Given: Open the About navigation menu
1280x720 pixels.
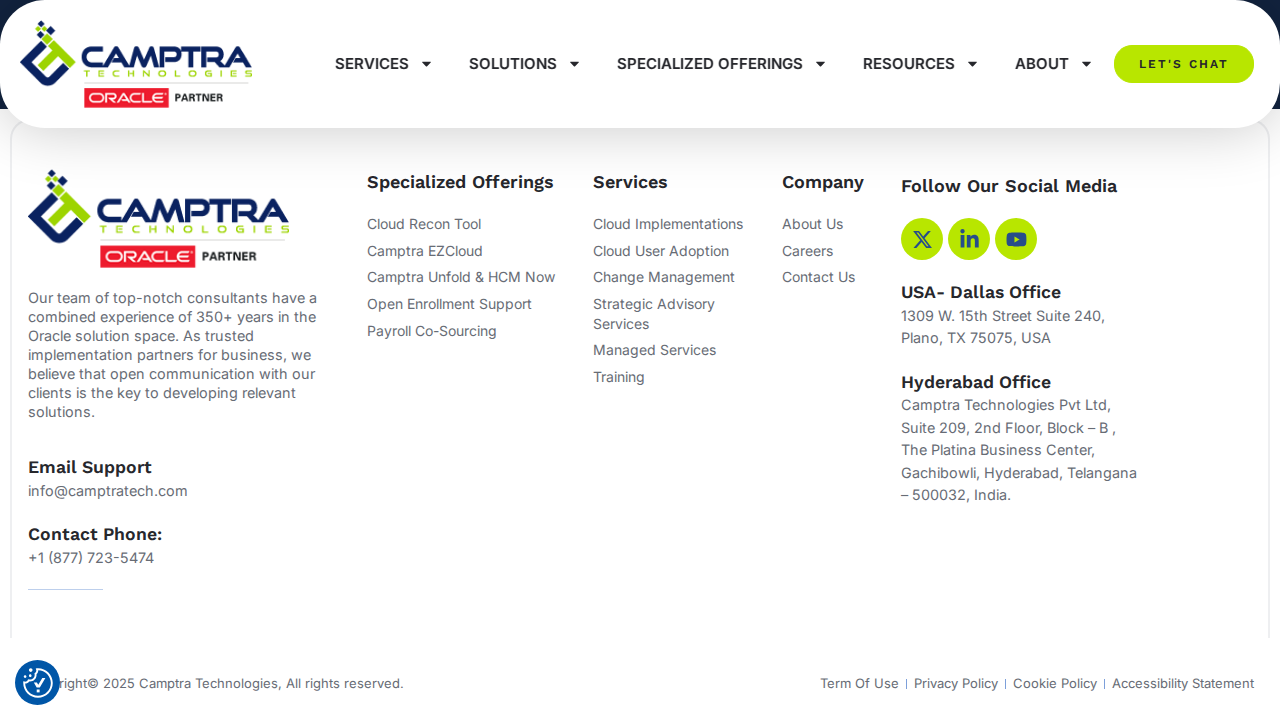Looking at the screenshot, I should [x=1053, y=64].
